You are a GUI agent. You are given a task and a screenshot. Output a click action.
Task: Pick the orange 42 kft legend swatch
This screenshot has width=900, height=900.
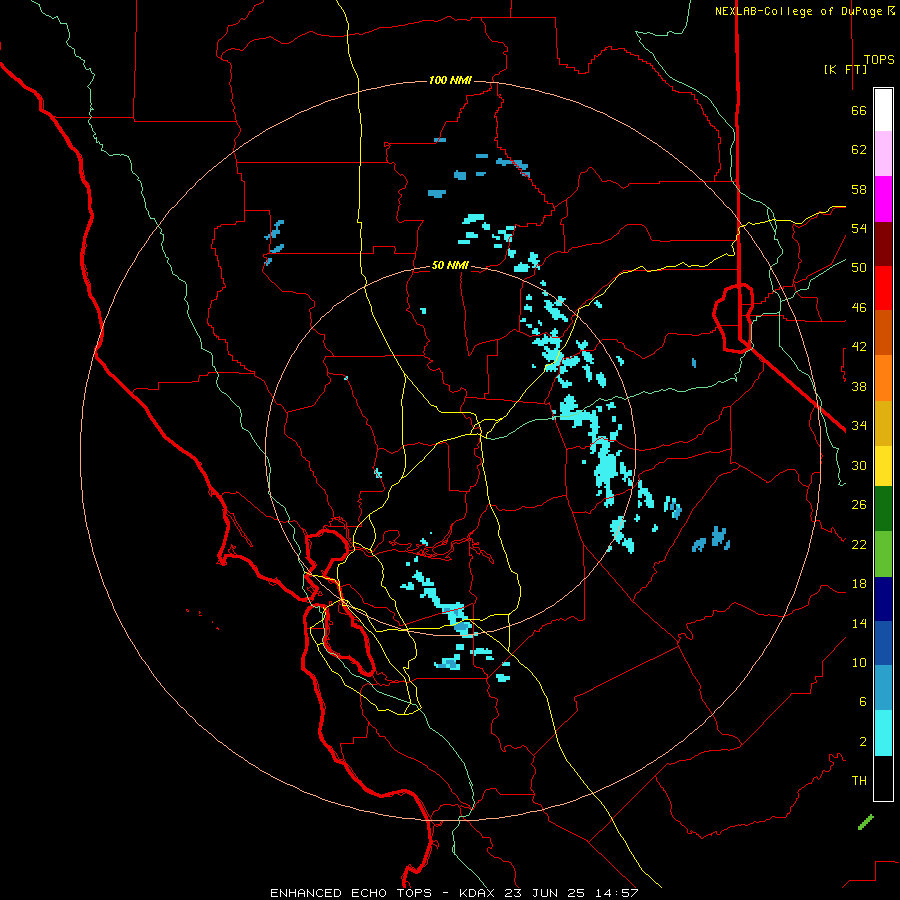pos(883,378)
